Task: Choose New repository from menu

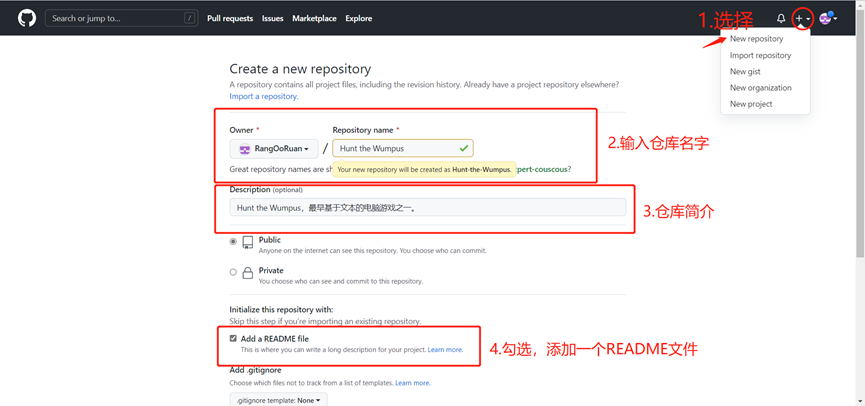Action: point(756,39)
